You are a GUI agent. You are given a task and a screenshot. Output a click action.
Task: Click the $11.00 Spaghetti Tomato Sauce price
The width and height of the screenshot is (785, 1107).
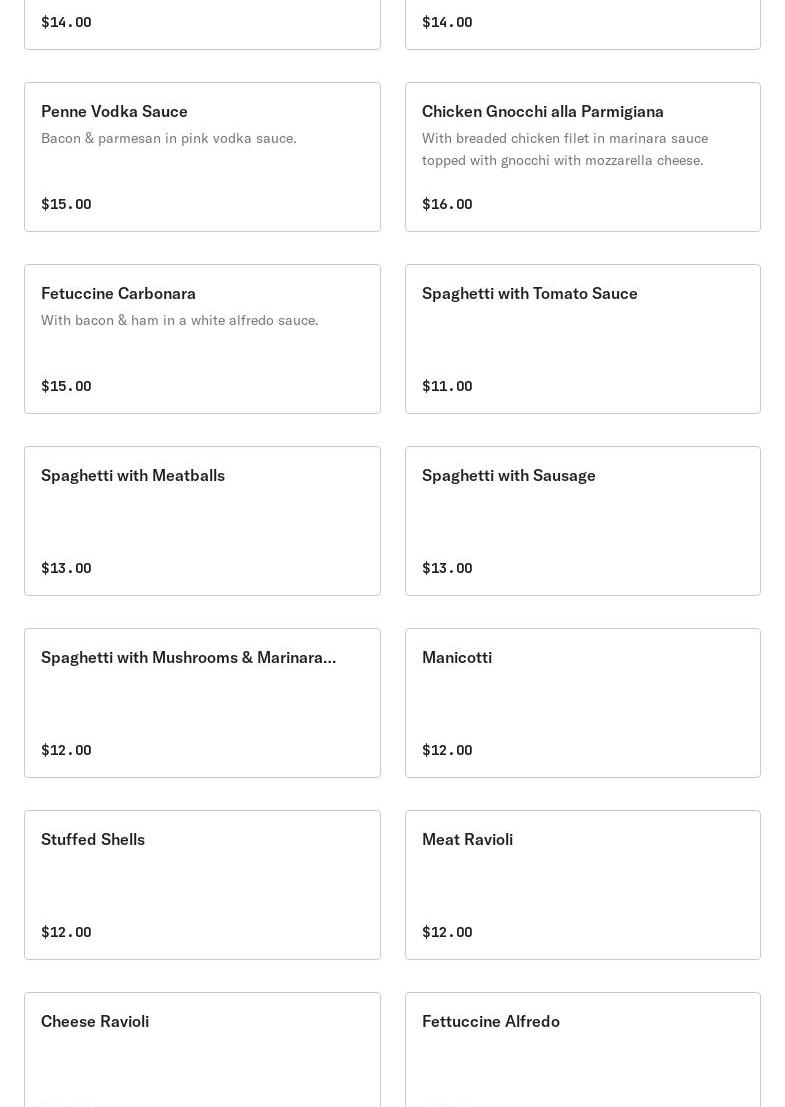(x=447, y=386)
